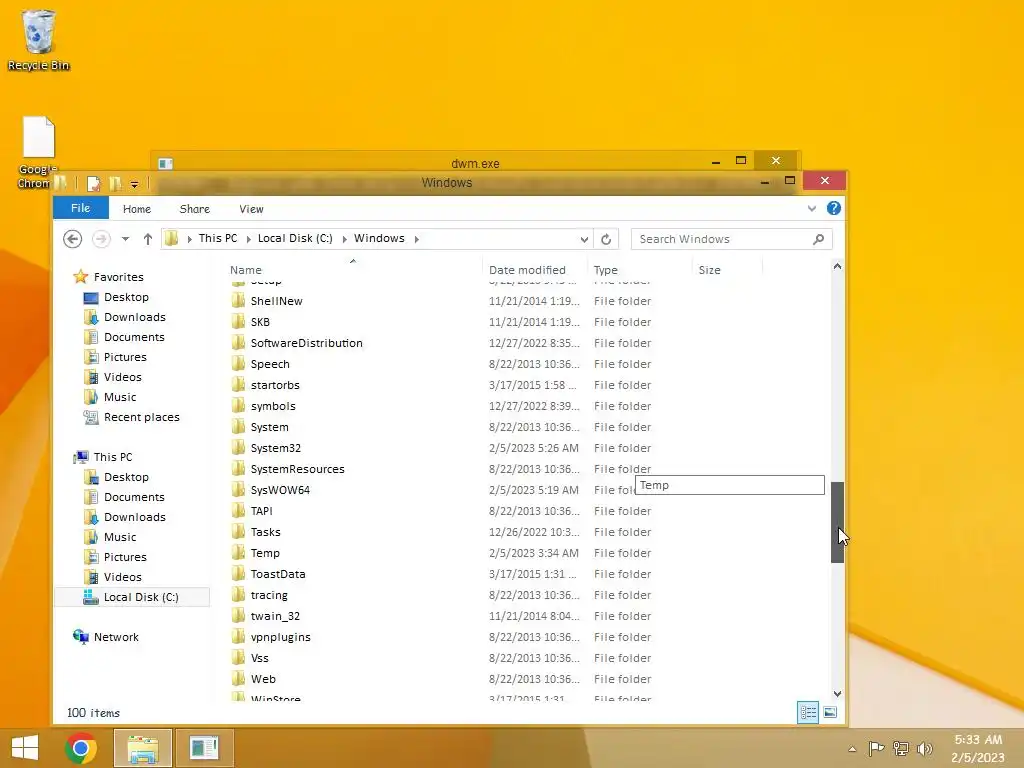The height and width of the screenshot is (768, 1024).
Task: Click the dwm.exe app taskbar icon
Action: click(x=204, y=748)
